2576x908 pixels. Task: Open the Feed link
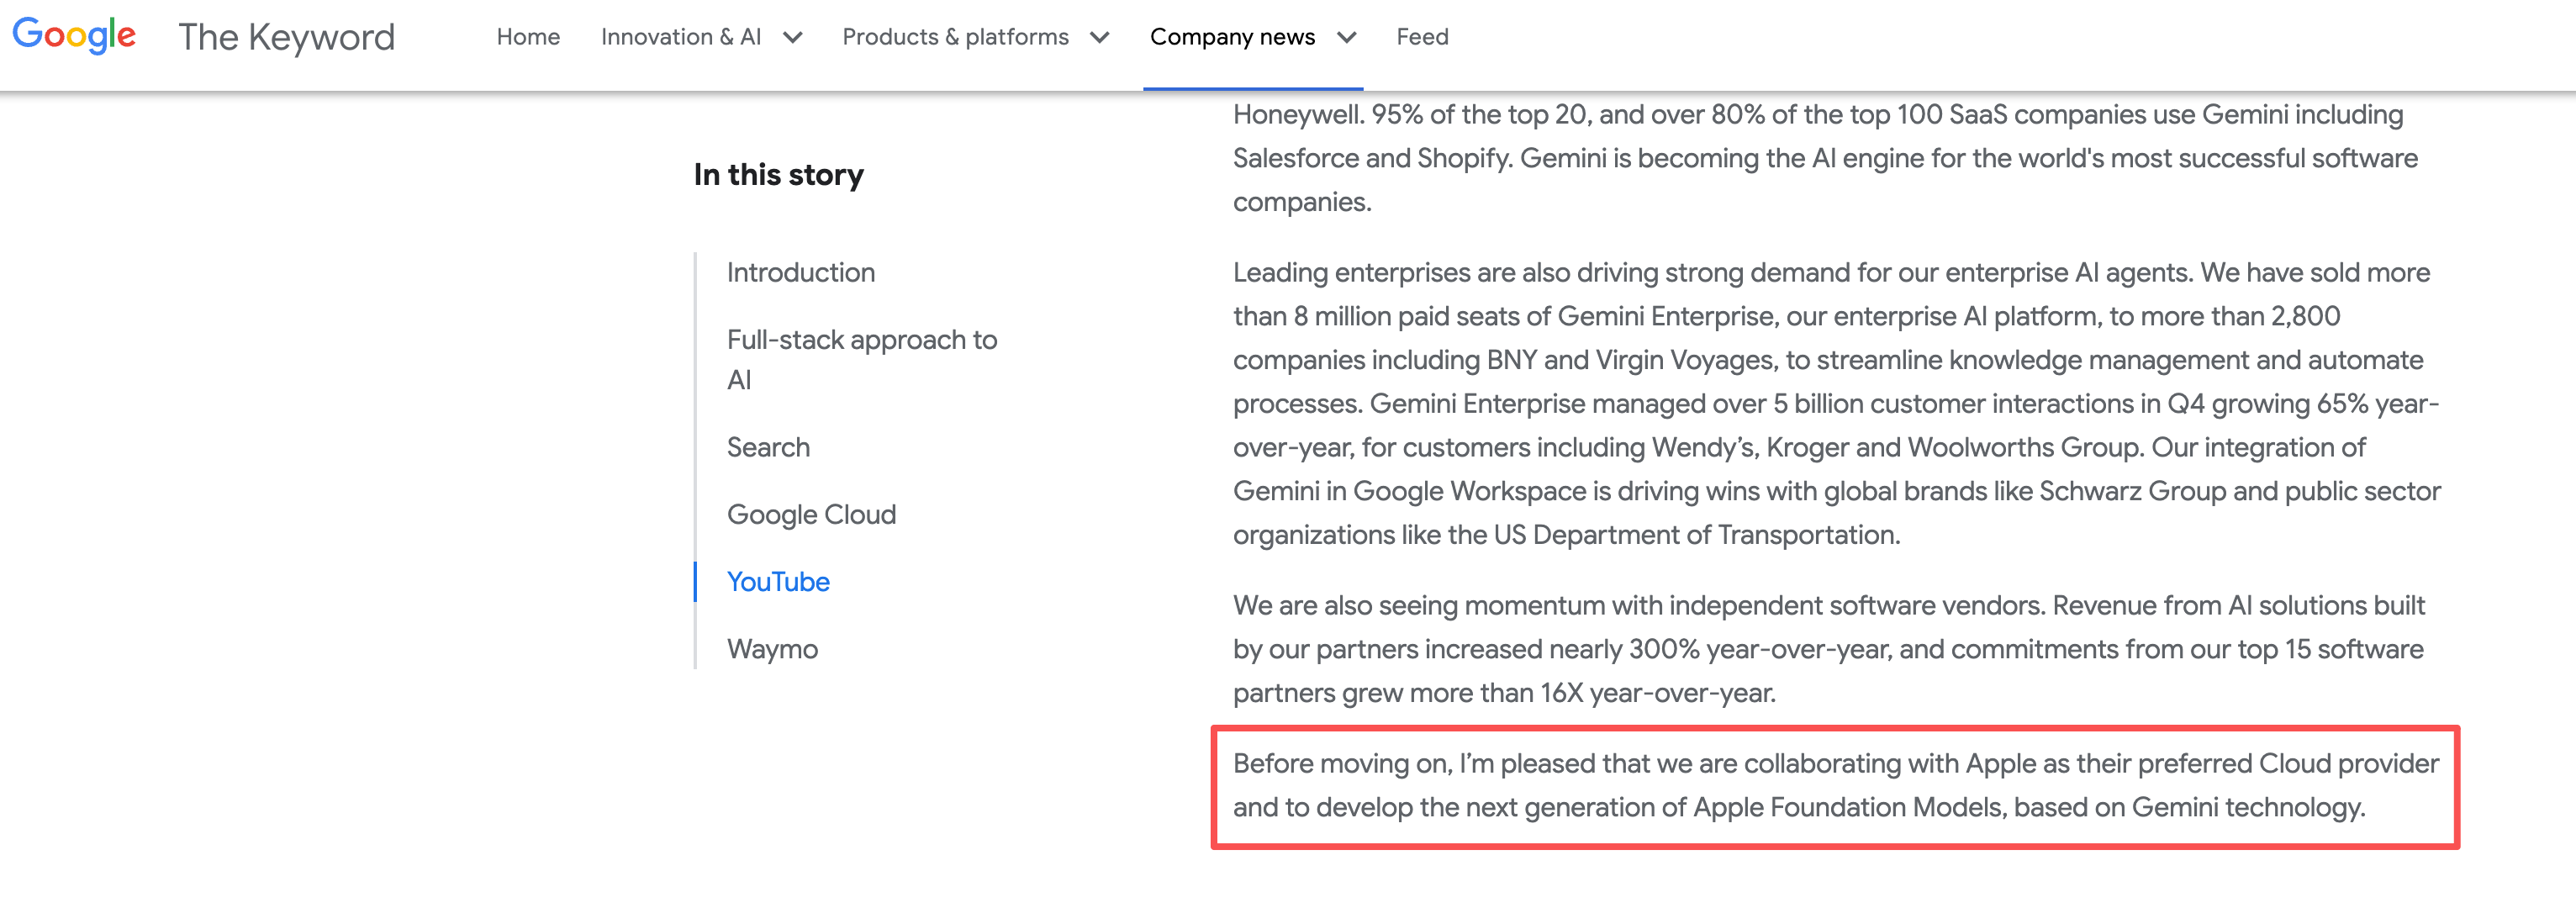coord(1422,37)
